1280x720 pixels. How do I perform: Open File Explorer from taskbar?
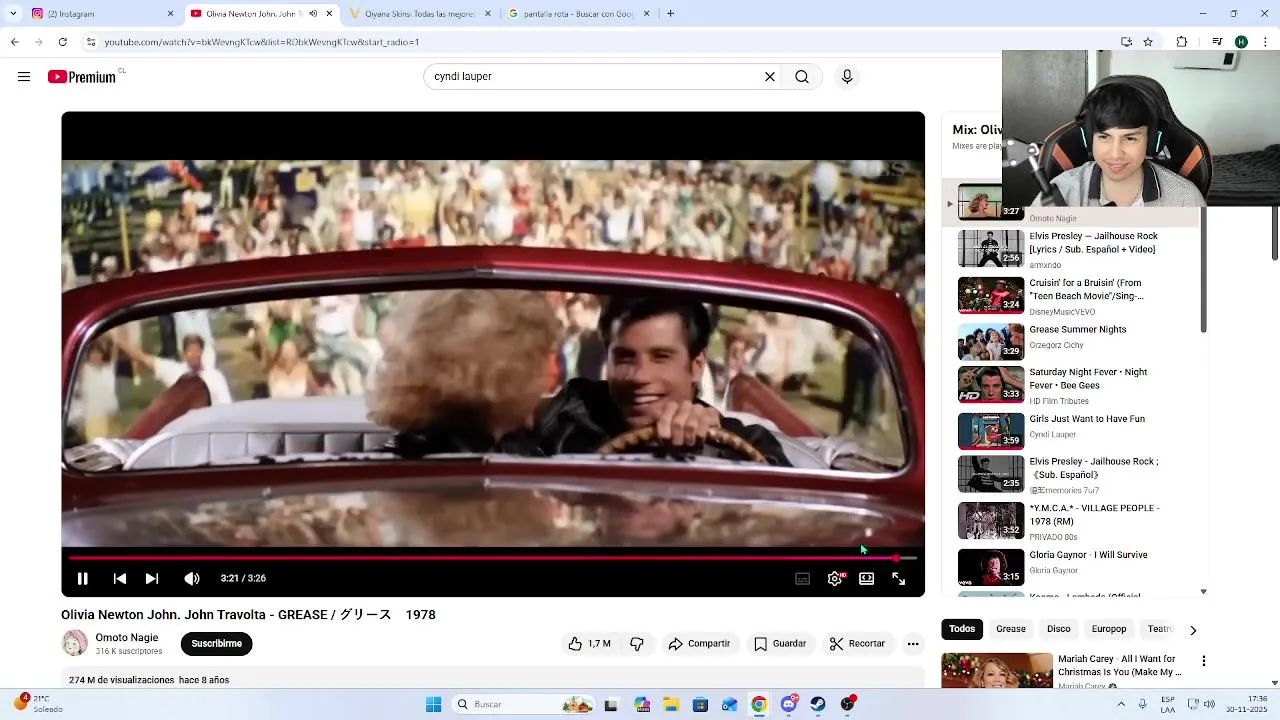pyautogui.click(x=671, y=704)
